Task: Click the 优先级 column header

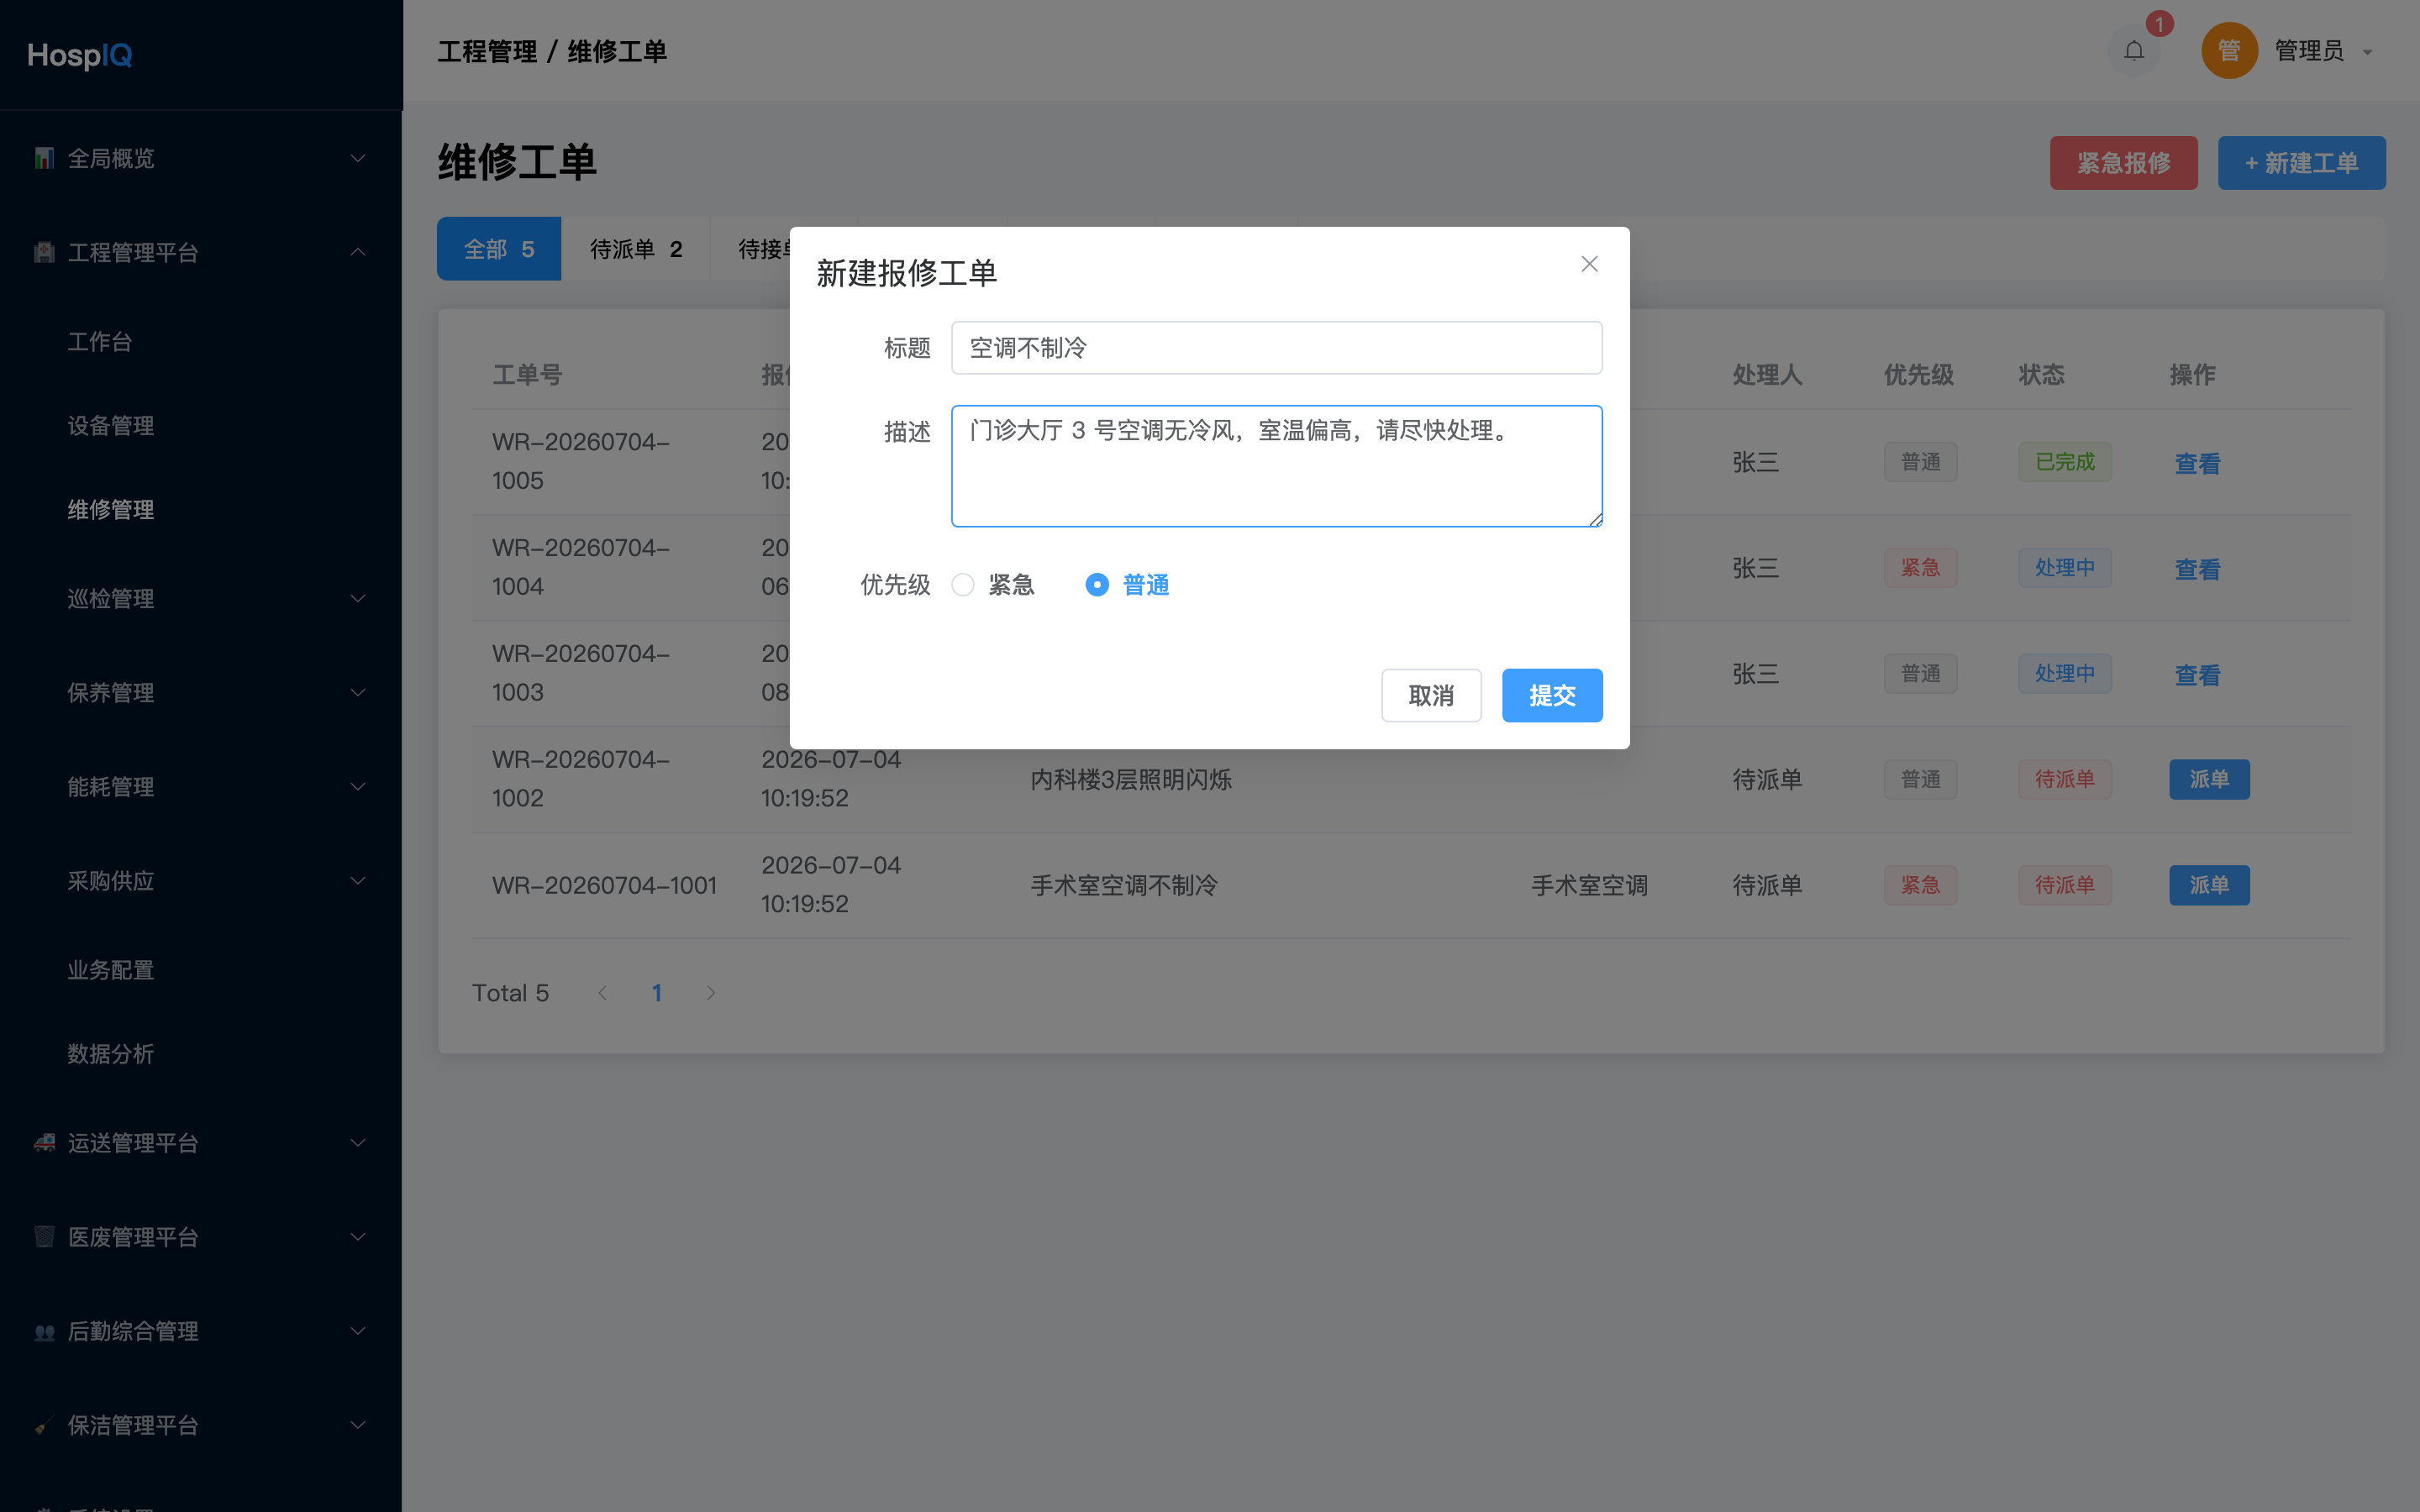Action: [x=1918, y=374]
